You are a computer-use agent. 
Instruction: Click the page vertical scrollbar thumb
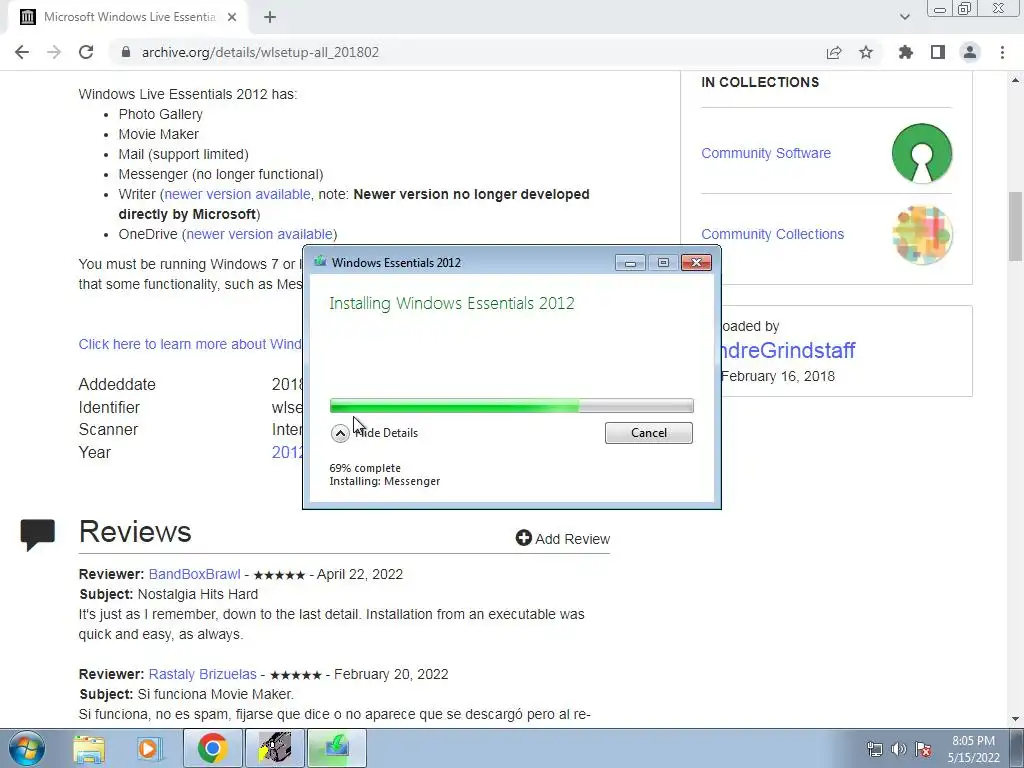1016,226
